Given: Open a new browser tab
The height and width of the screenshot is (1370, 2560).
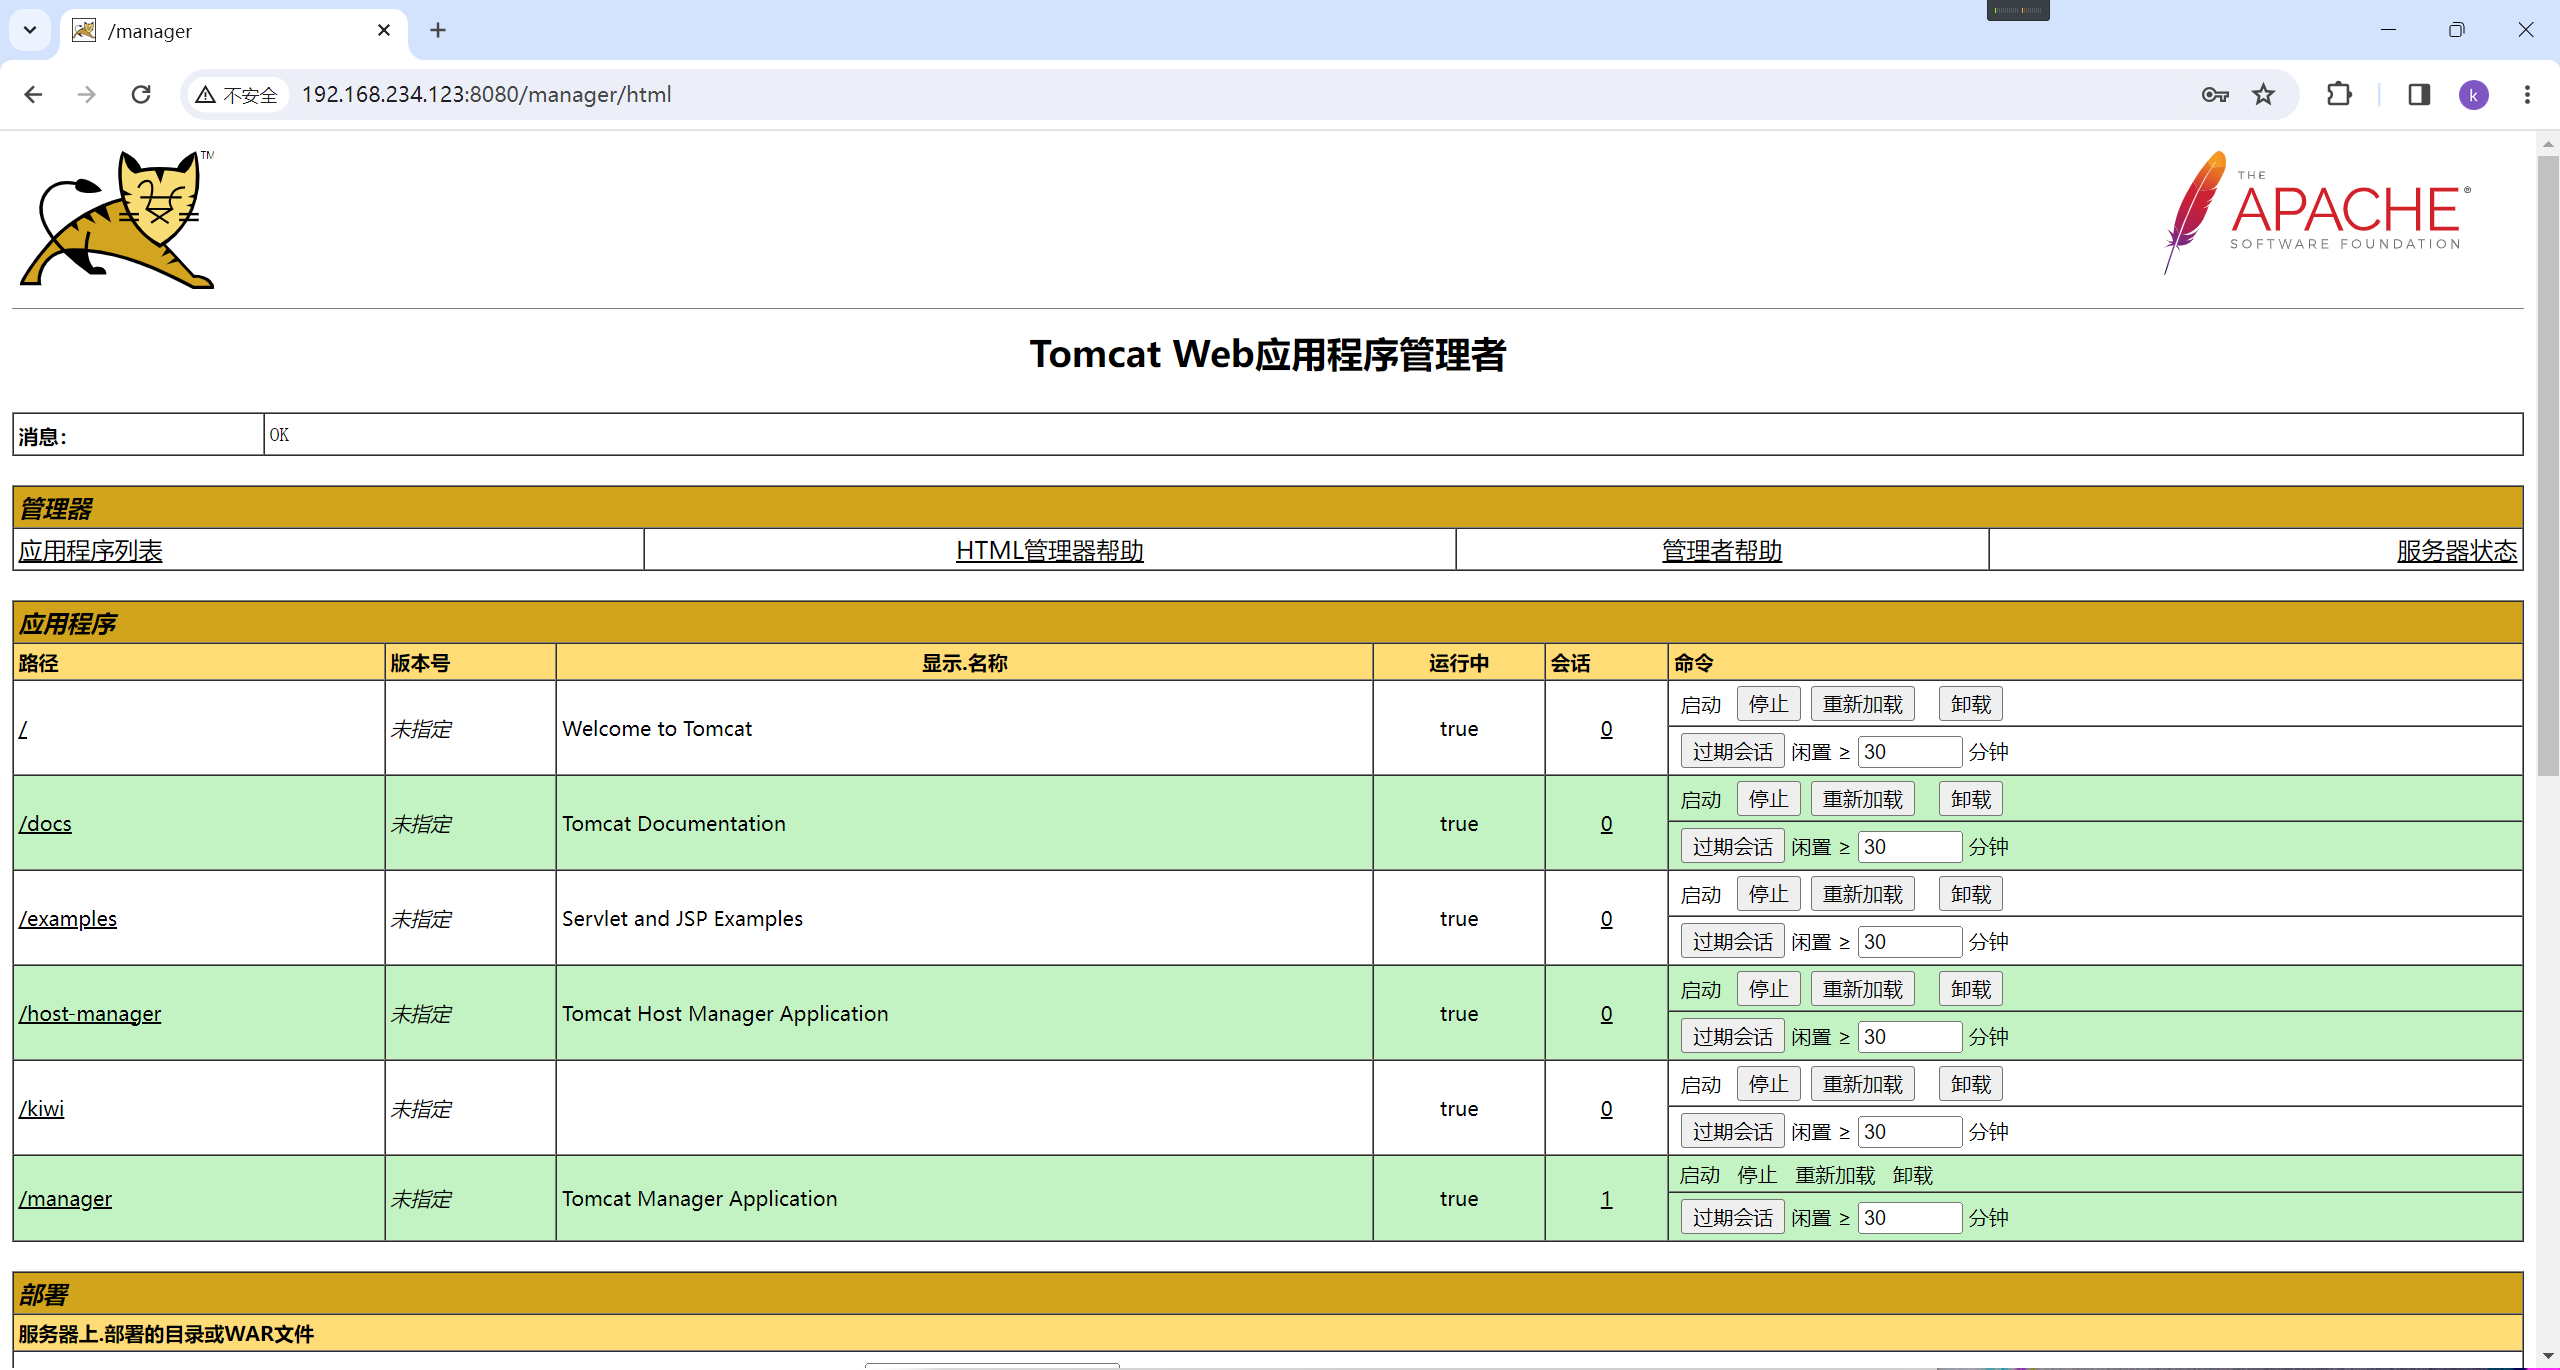Looking at the screenshot, I should [438, 30].
